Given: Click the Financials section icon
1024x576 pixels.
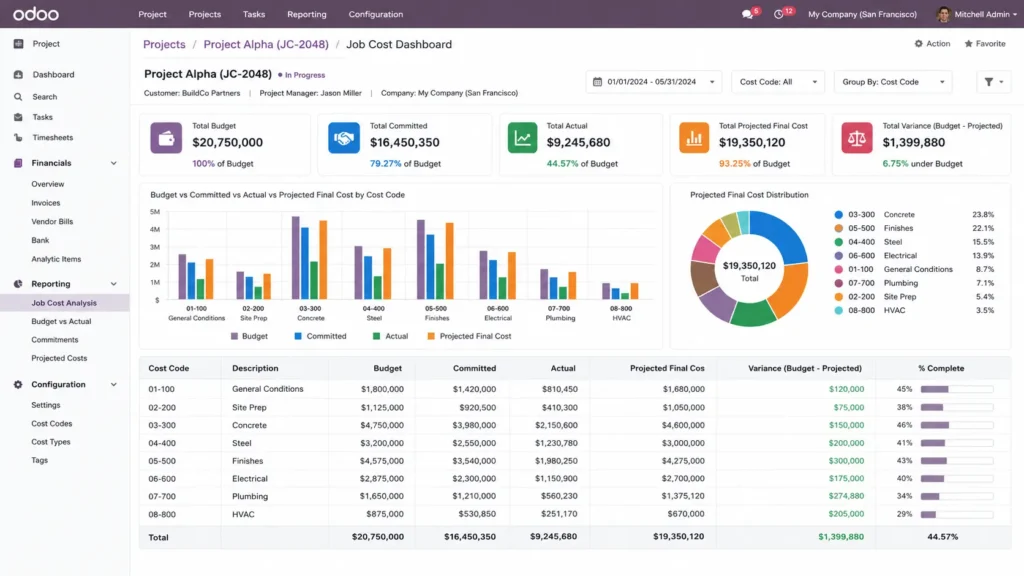Looking at the screenshot, I should [18, 163].
